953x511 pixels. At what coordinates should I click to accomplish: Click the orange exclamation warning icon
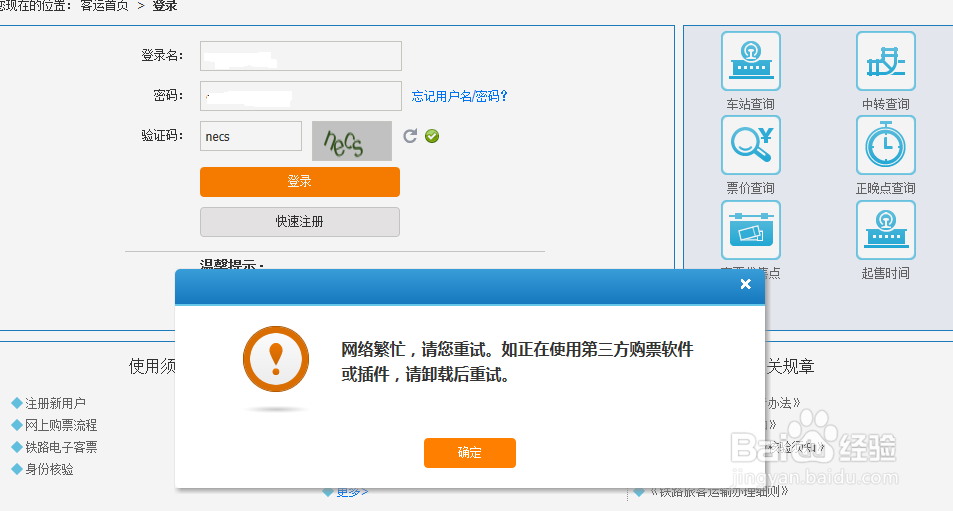tap(276, 359)
